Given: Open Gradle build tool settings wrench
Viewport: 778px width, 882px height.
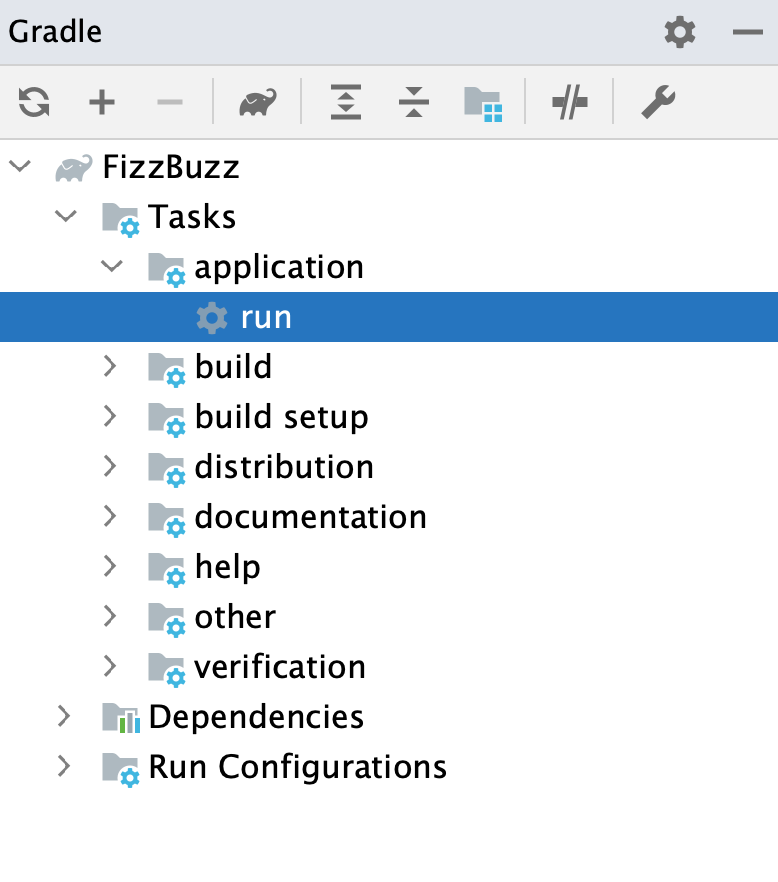Looking at the screenshot, I should (x=658, y=102).
